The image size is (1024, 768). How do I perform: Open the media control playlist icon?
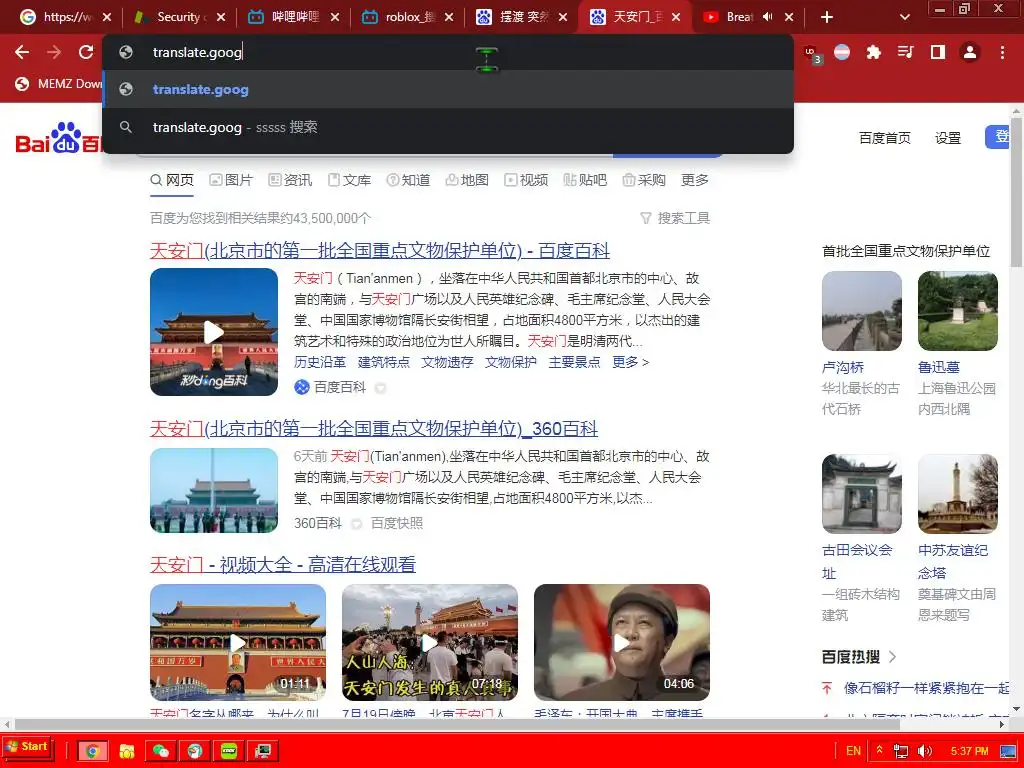point(906,52)
